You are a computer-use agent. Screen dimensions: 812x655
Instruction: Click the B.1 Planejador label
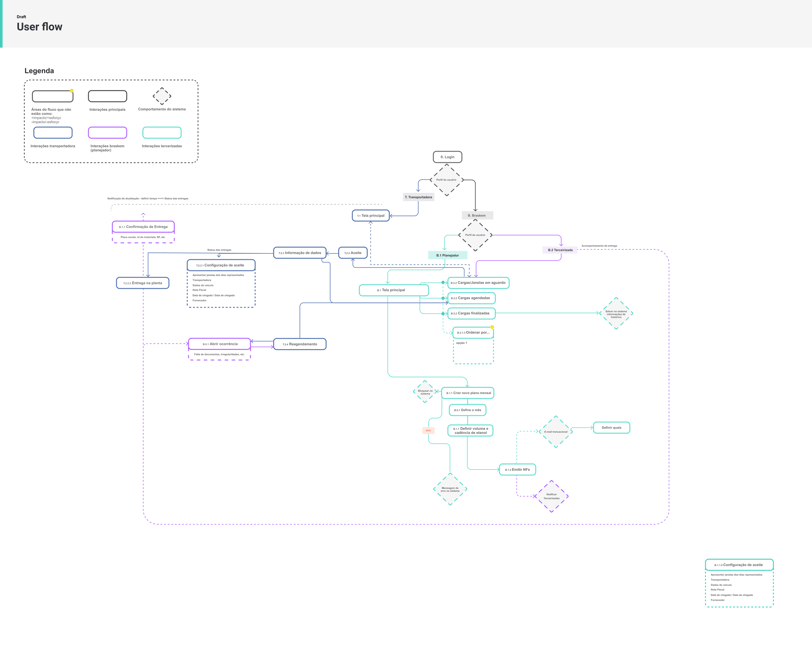pos(447,255)
